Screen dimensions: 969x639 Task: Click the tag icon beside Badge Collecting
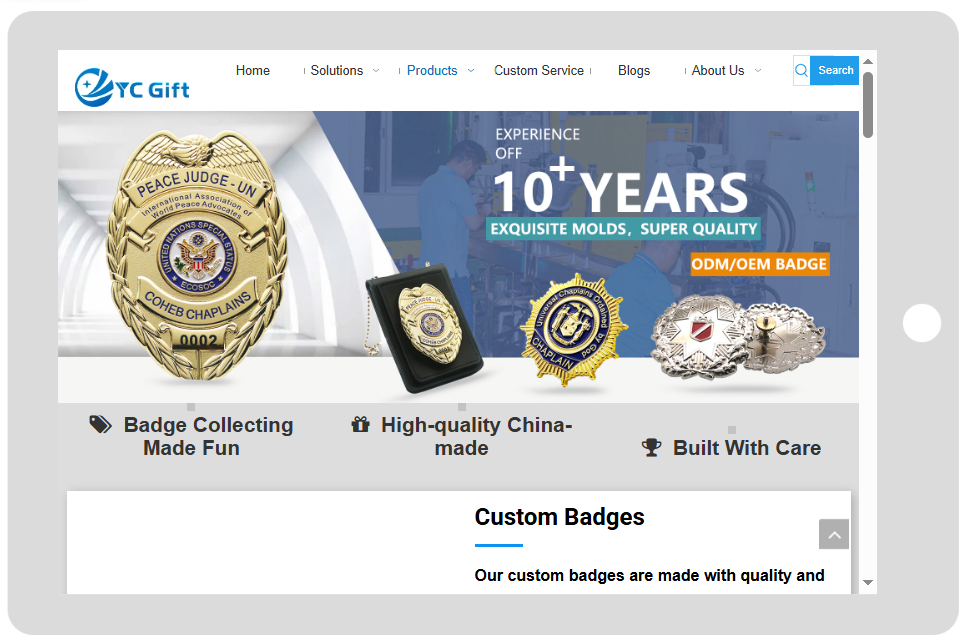pyautogui.click(x=101, y=425)
